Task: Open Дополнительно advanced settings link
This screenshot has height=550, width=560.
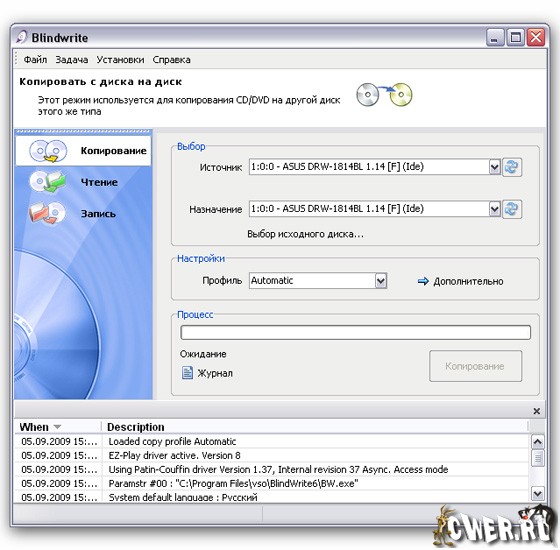Action: tap(468, 281)
